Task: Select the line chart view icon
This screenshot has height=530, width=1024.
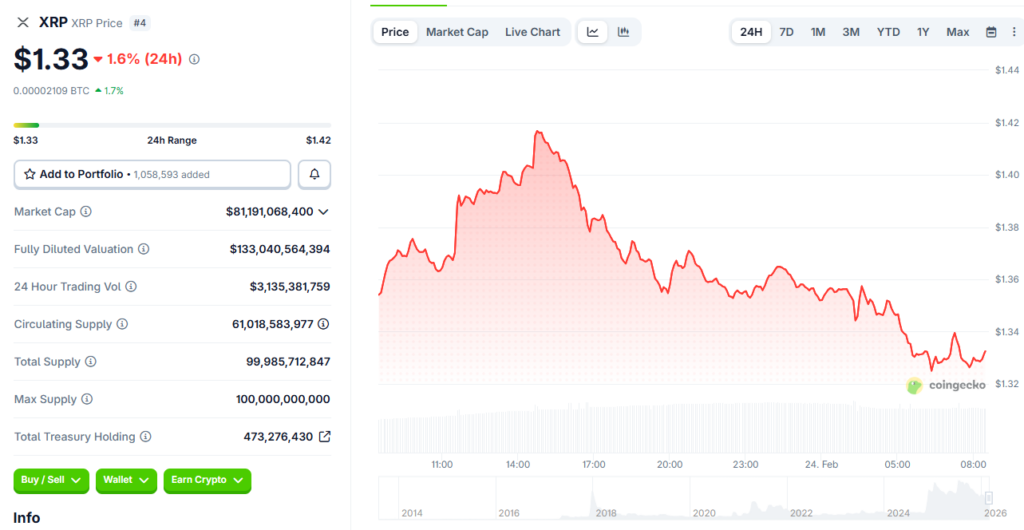Action: [x=593, y=32]
